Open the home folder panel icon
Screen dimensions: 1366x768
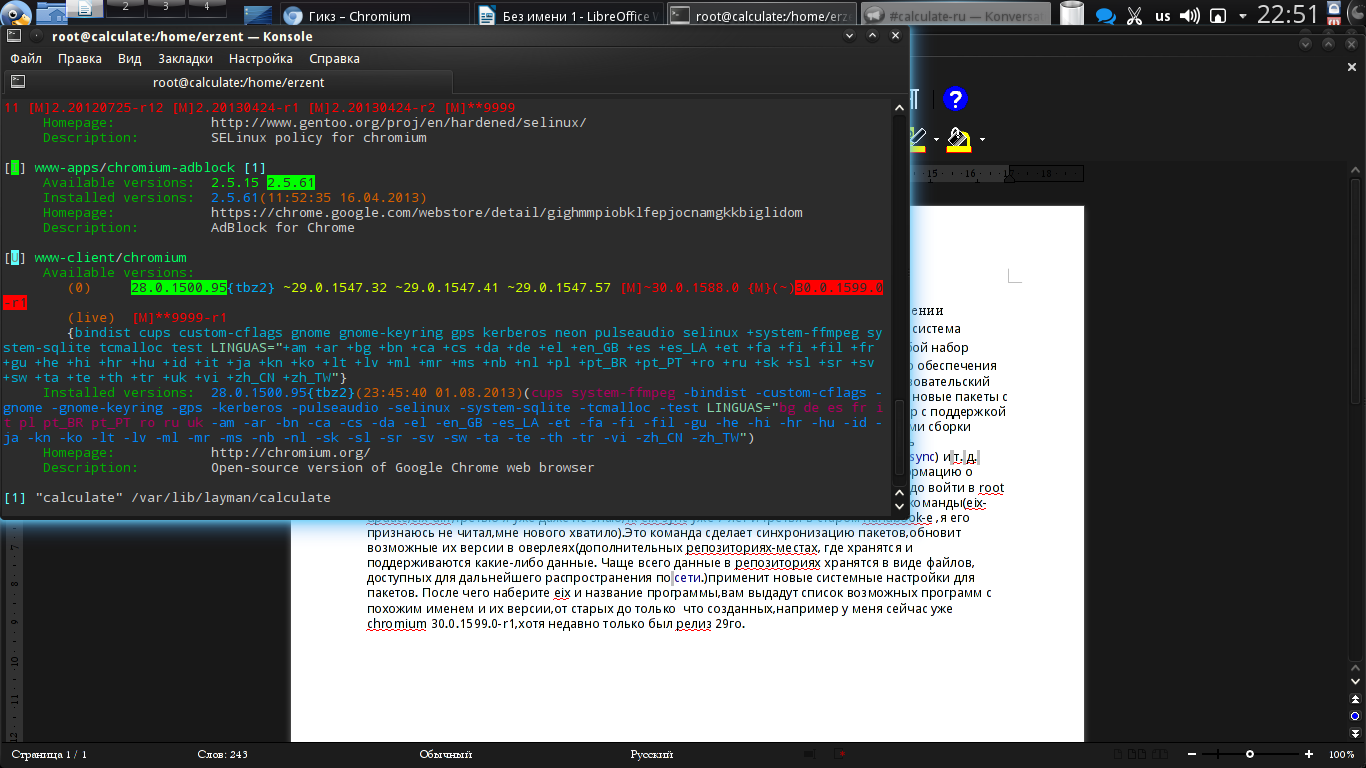tap(52, 13)
